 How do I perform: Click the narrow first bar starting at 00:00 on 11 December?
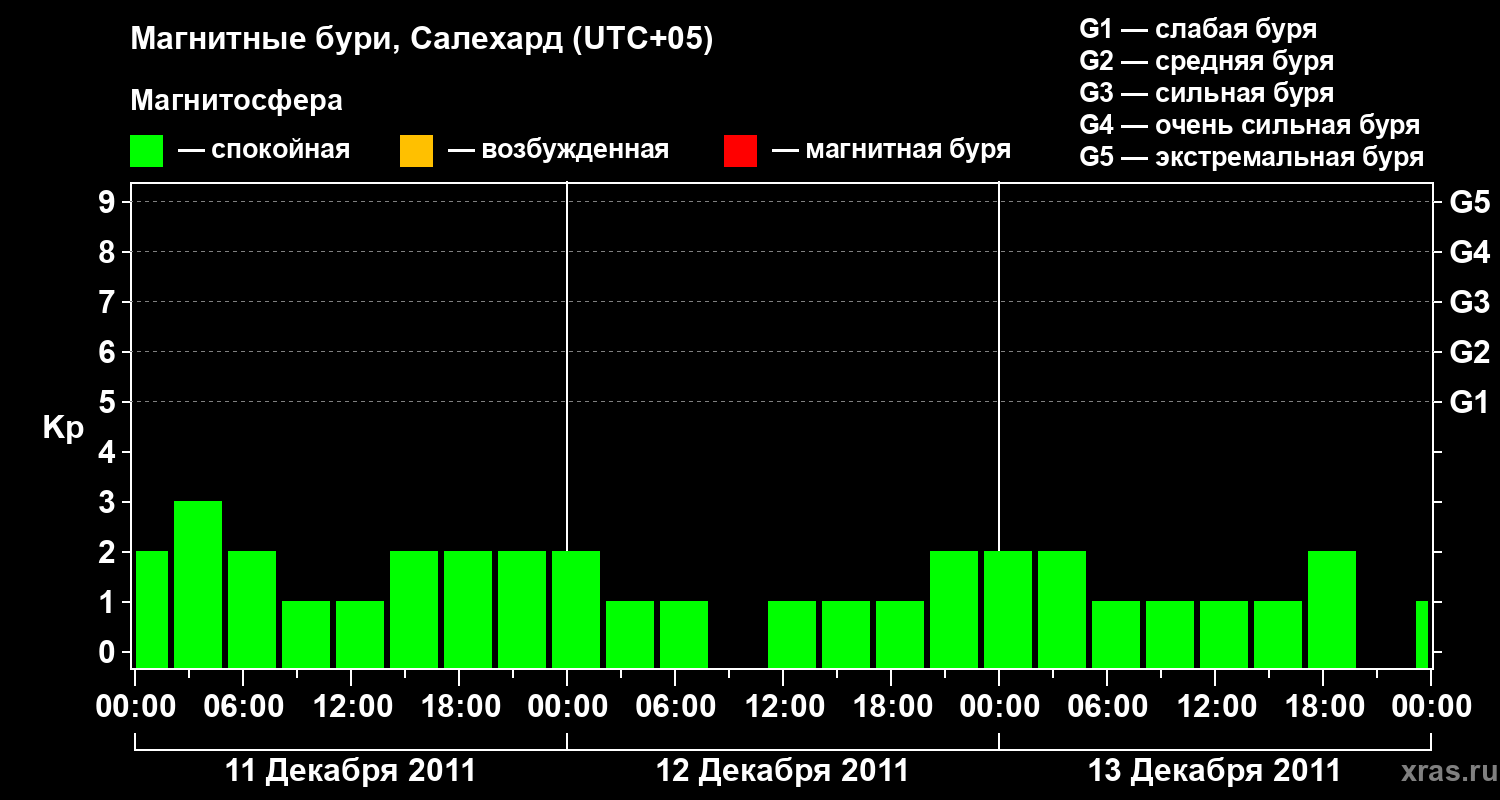pyautogui.click(x=152, y=609)
